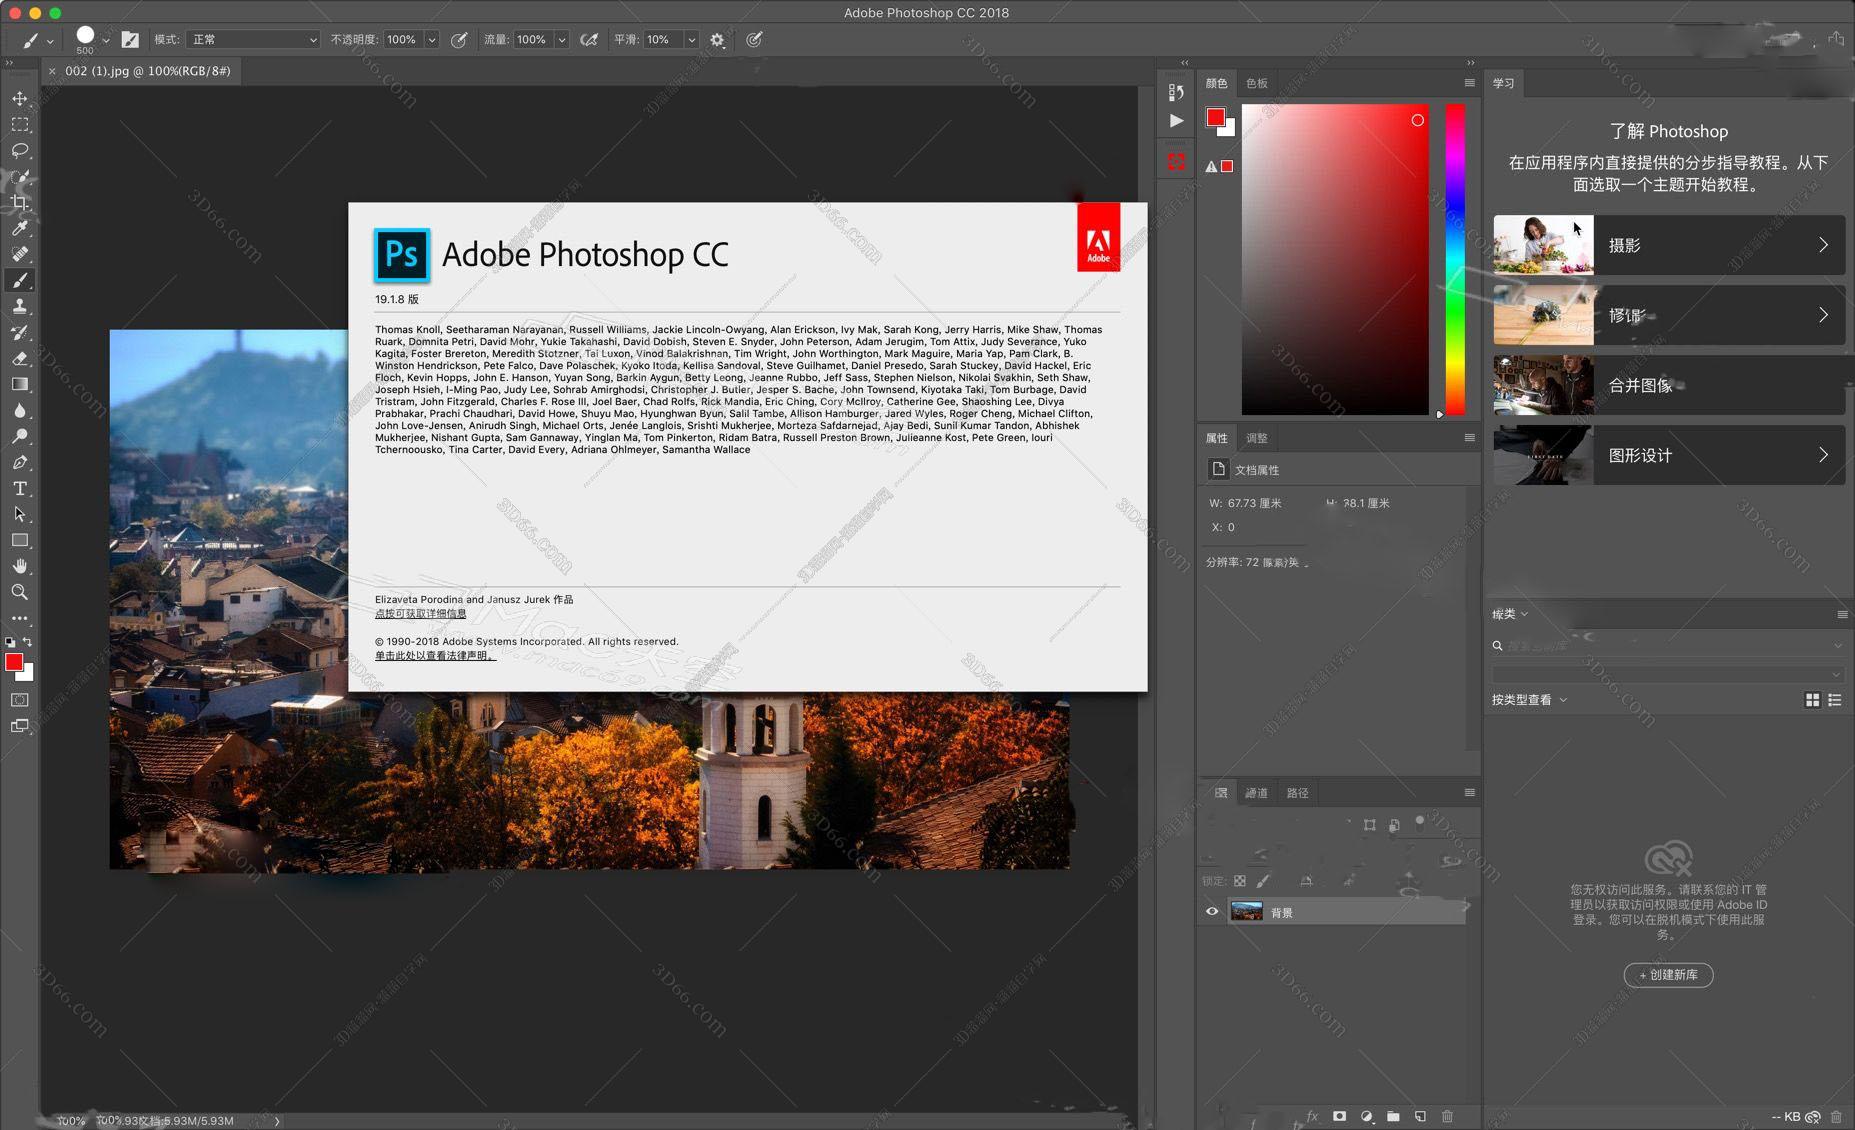This screenshot has height=1130, width=1855.
Task: Toggle visibility of the 背景 layer
Action: [1212, 911]
